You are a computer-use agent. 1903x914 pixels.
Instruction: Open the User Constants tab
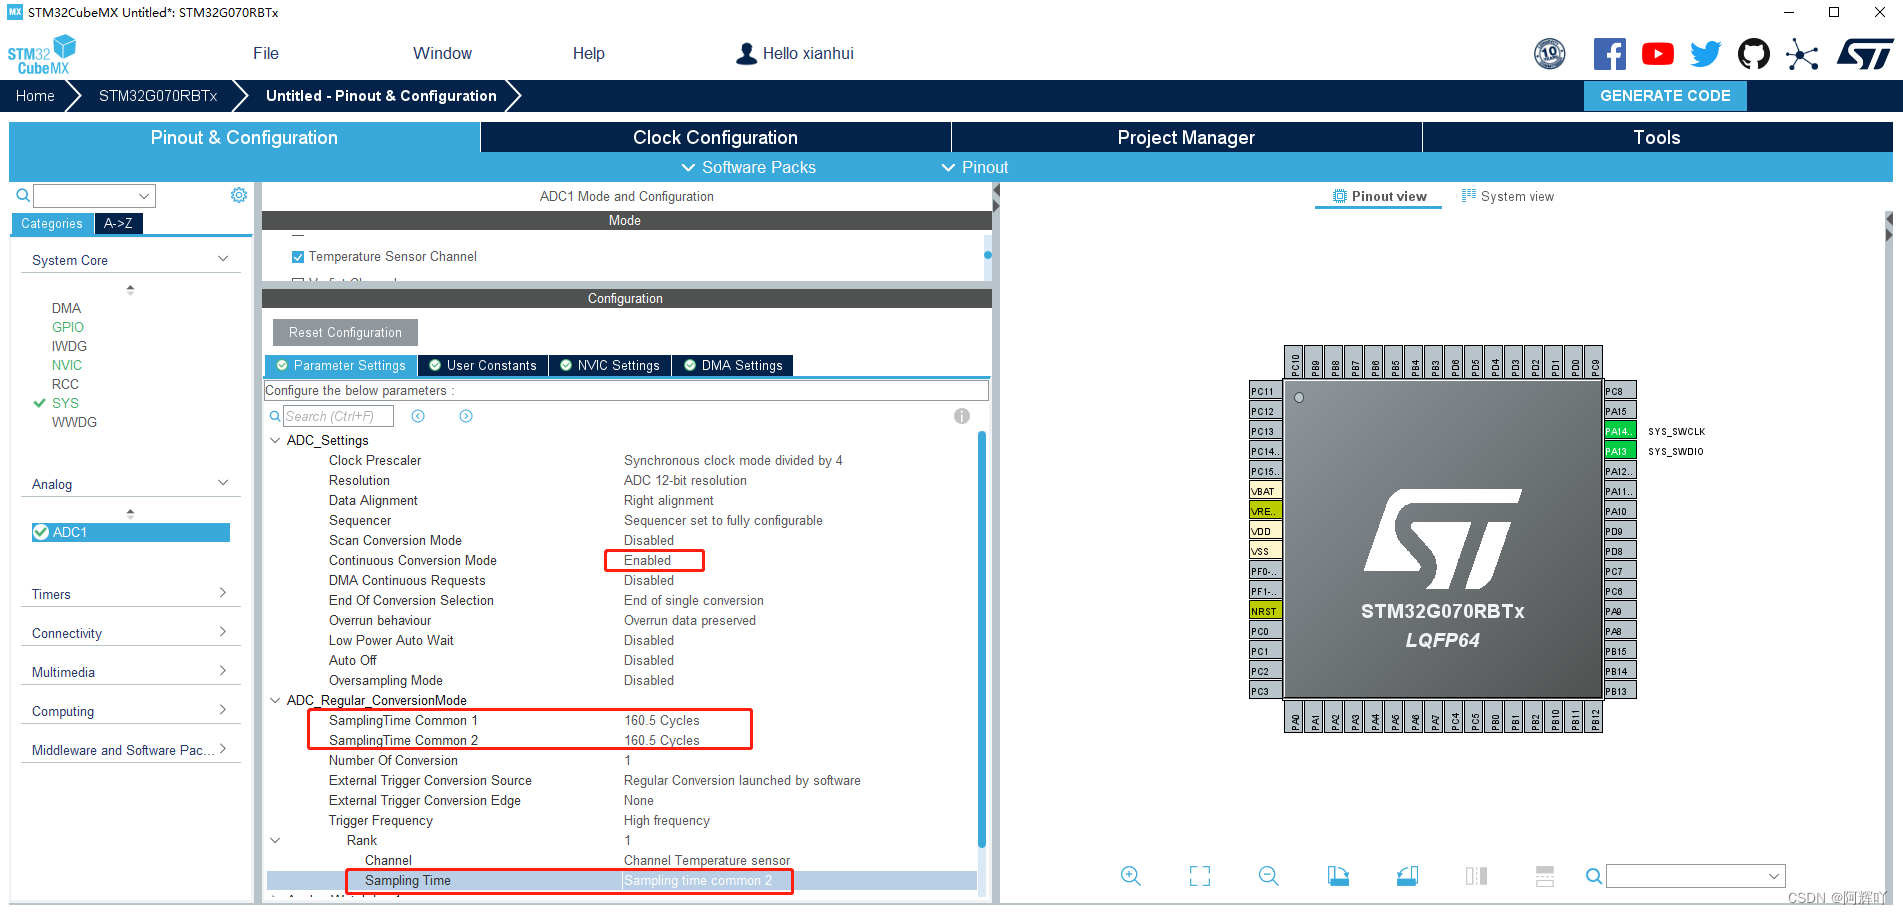[x=482, y=365]
